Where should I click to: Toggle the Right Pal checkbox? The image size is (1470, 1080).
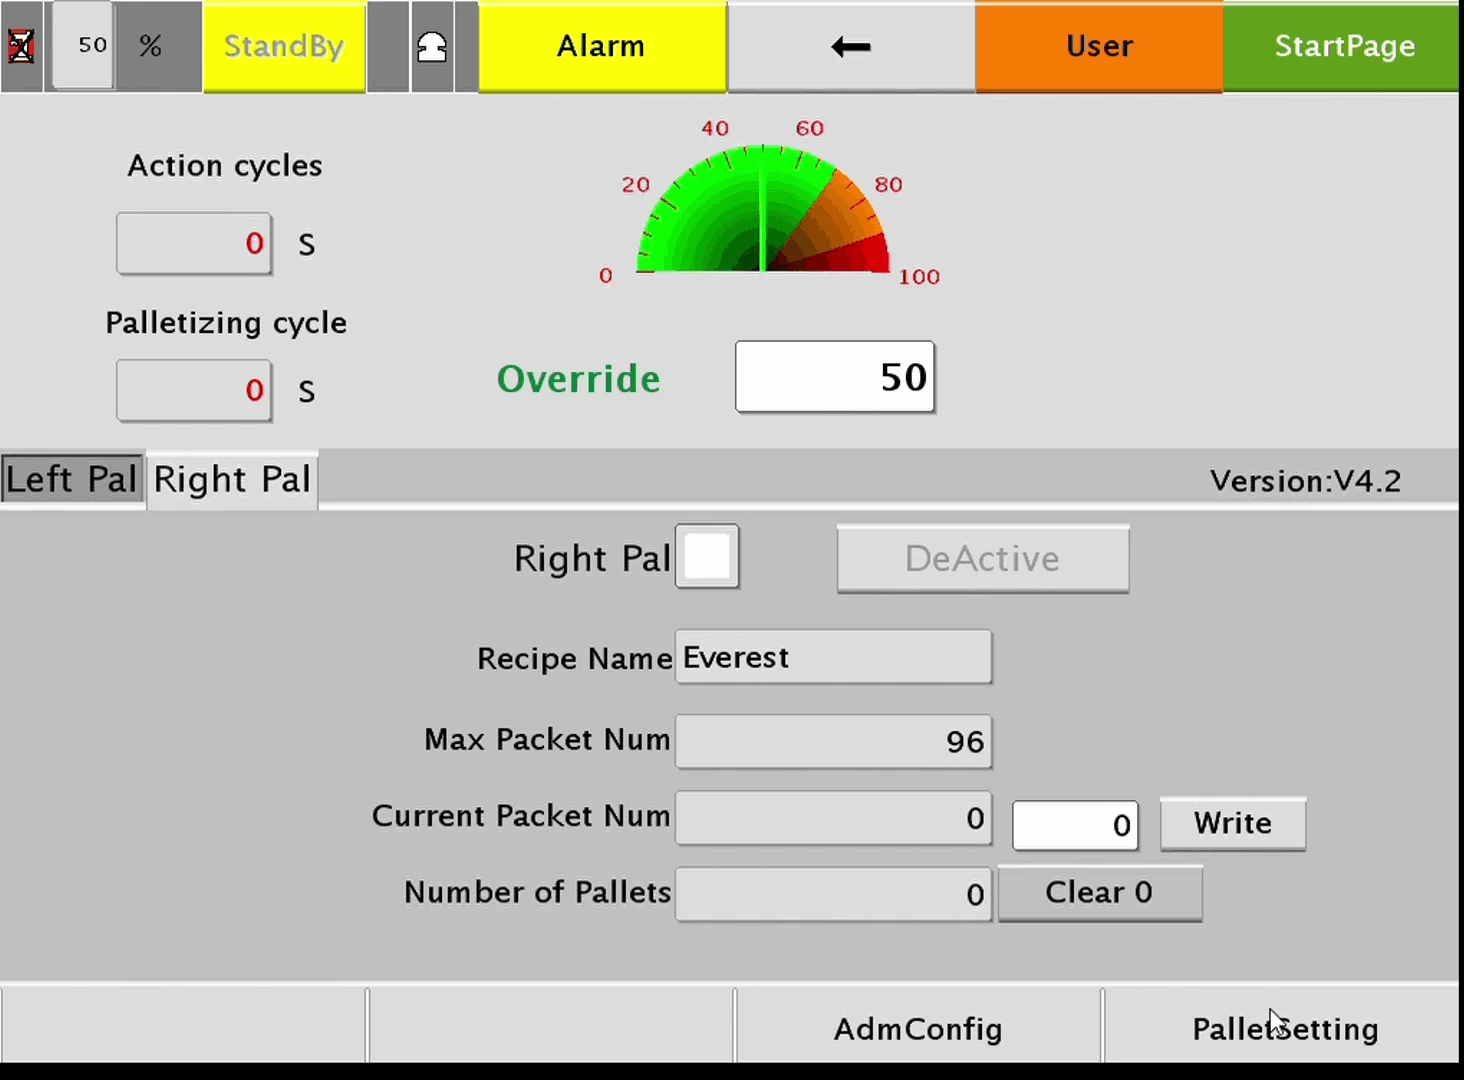707,557
